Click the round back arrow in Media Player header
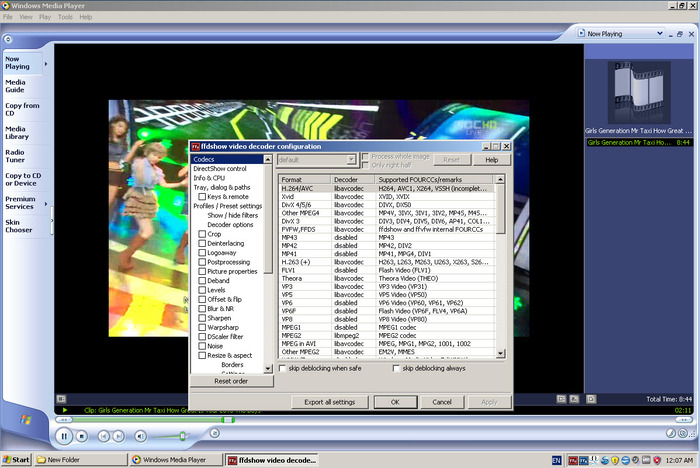The image size is (700, 468). tap(8, 39)
